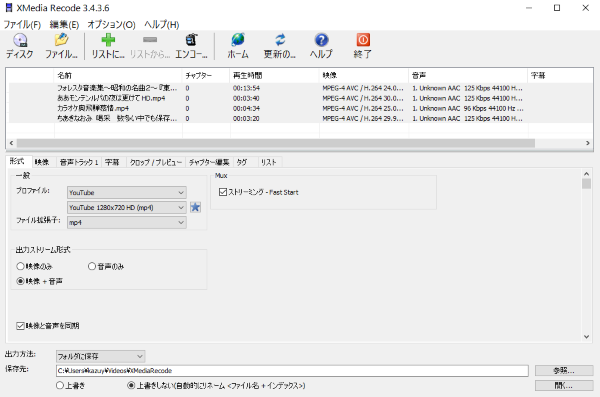Switch to the 音声トラック 1 tab

[79, 162]
